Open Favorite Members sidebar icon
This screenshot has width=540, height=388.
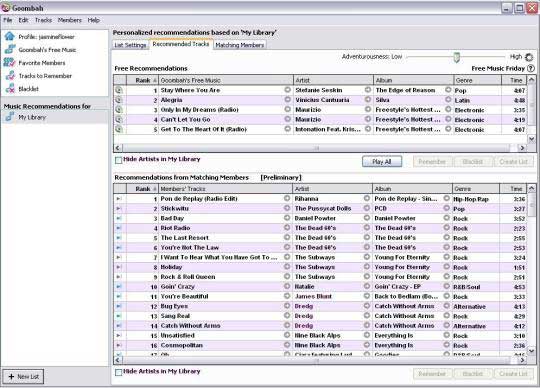(10, 62)
